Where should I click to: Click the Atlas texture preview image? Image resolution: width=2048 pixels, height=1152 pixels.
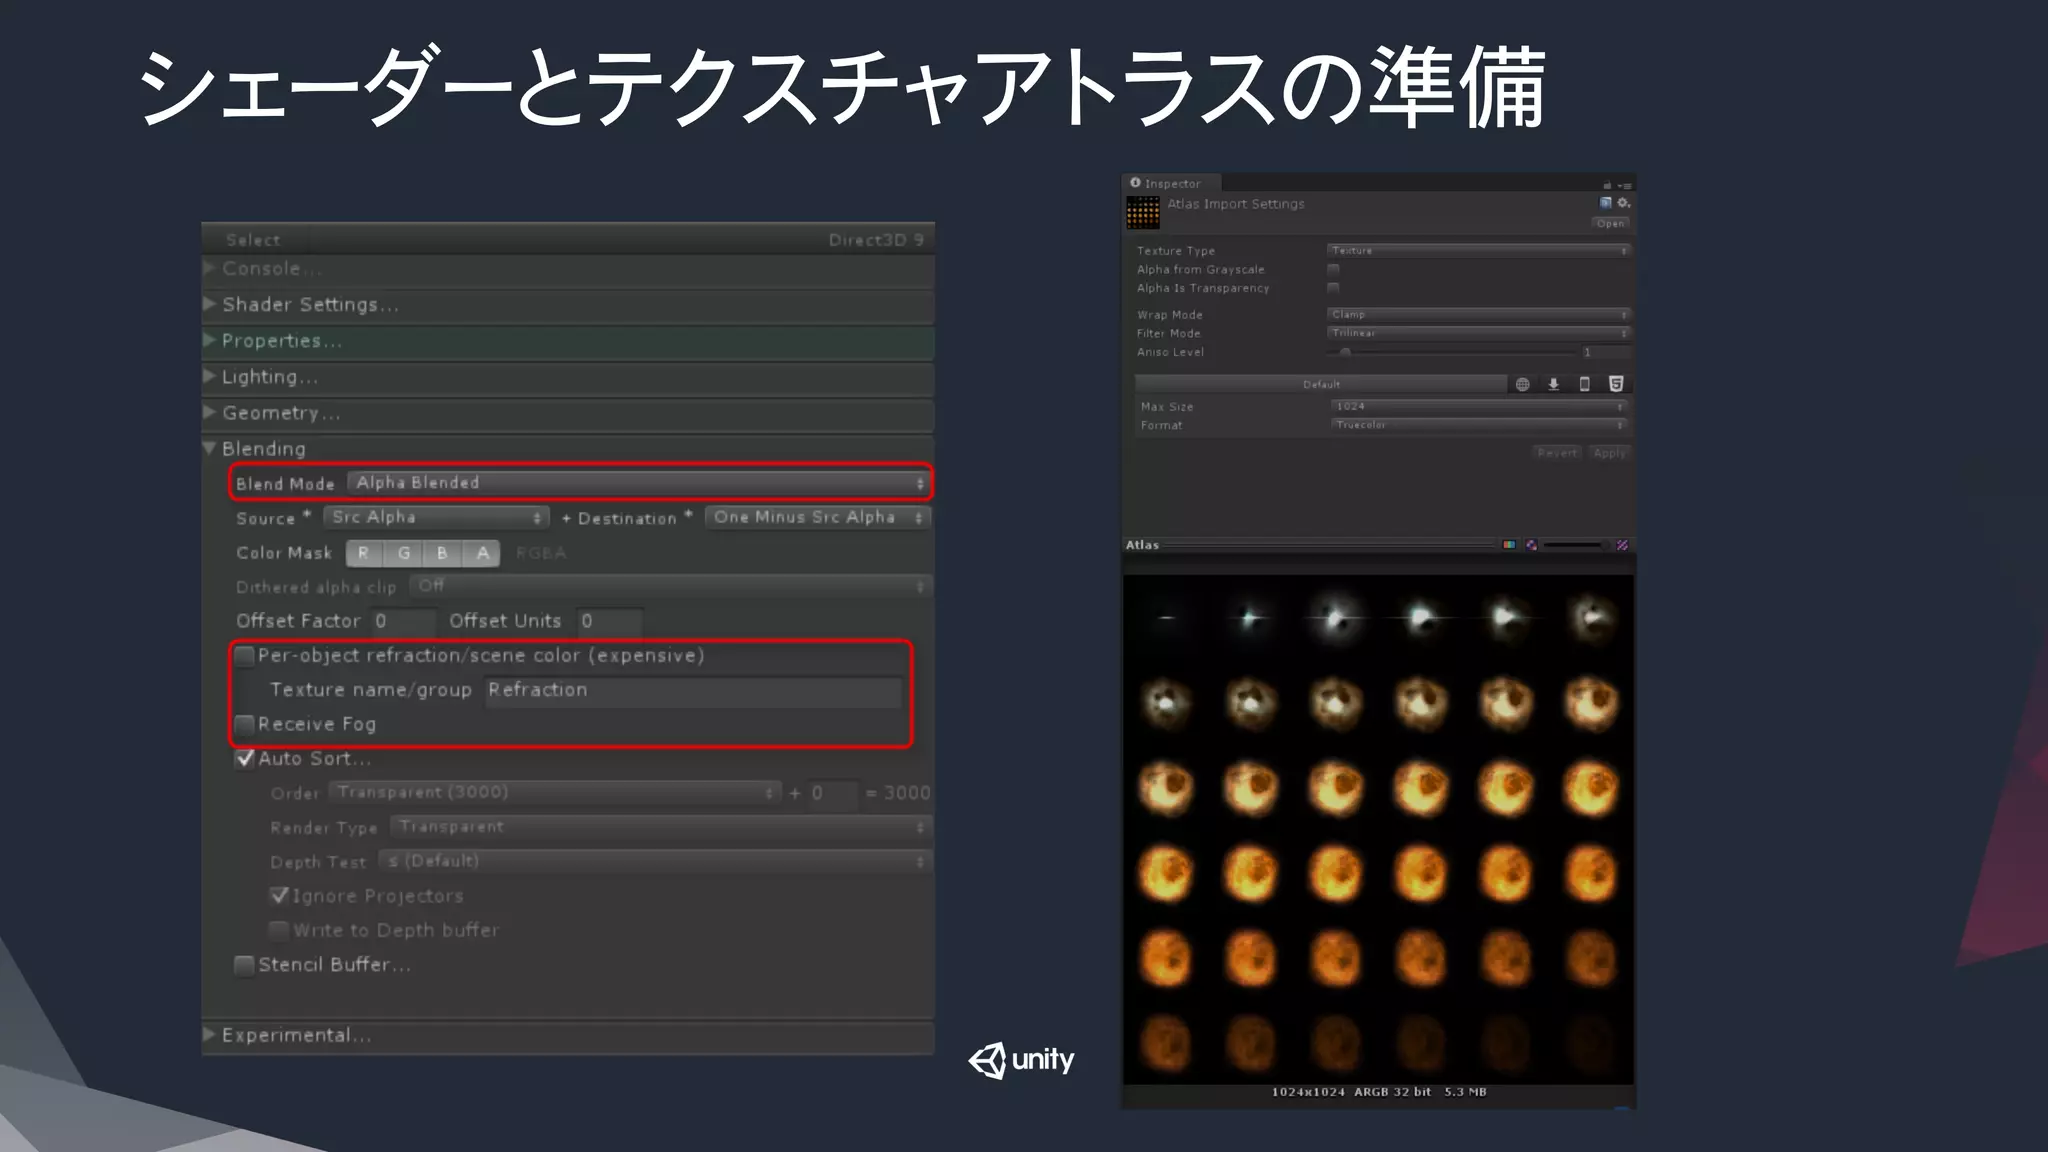[1379, 829]
